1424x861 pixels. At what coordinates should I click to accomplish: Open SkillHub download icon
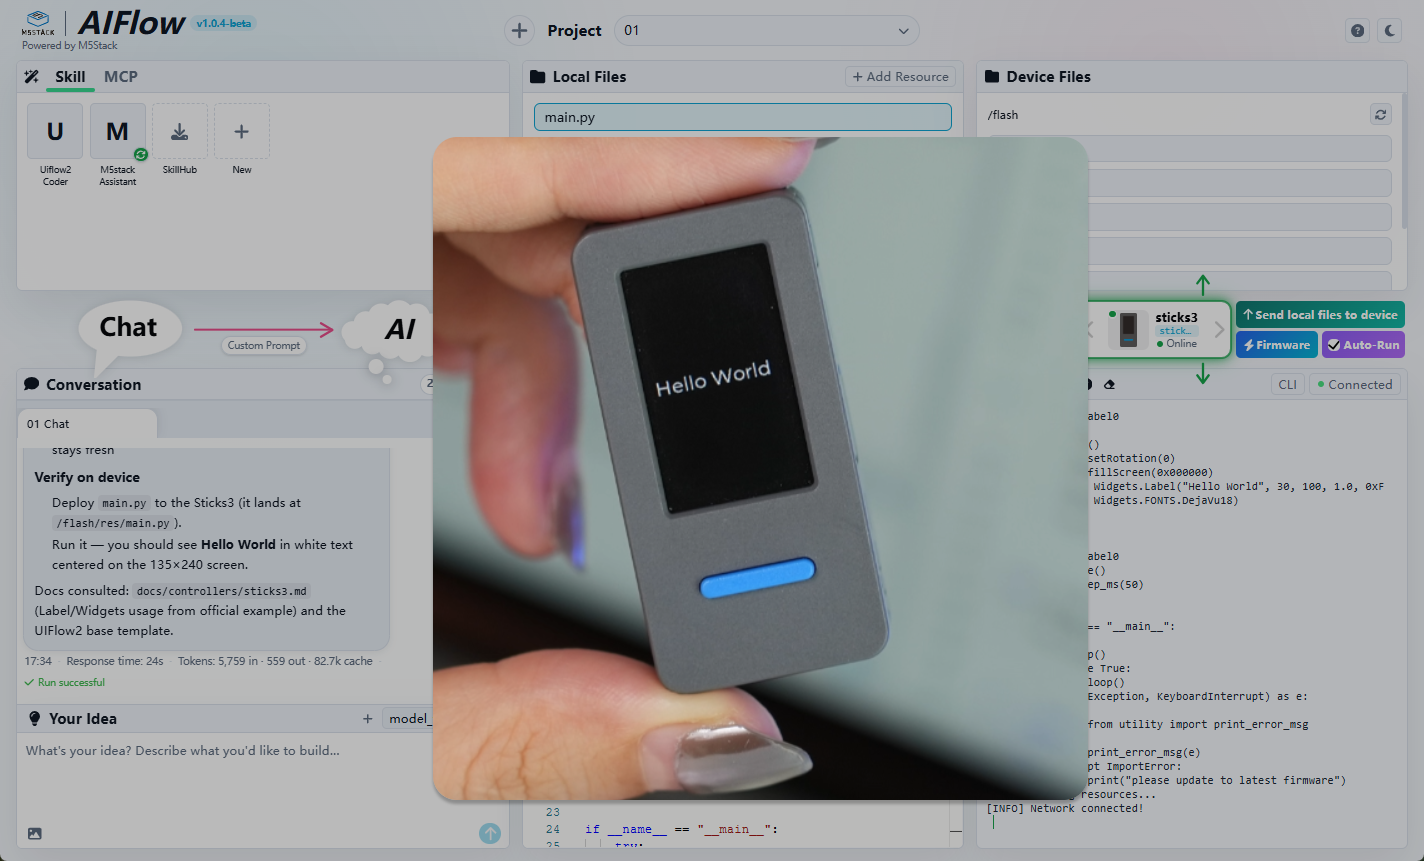pyautogui.click(x=180, y=131)
